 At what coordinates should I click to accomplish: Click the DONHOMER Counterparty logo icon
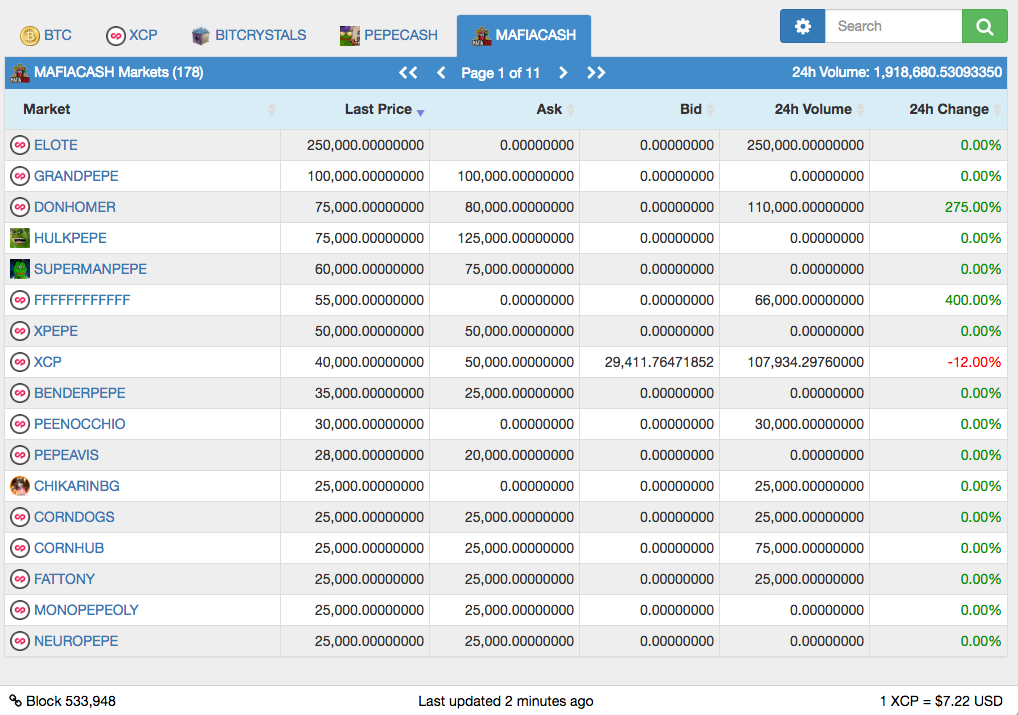[19, 207]
